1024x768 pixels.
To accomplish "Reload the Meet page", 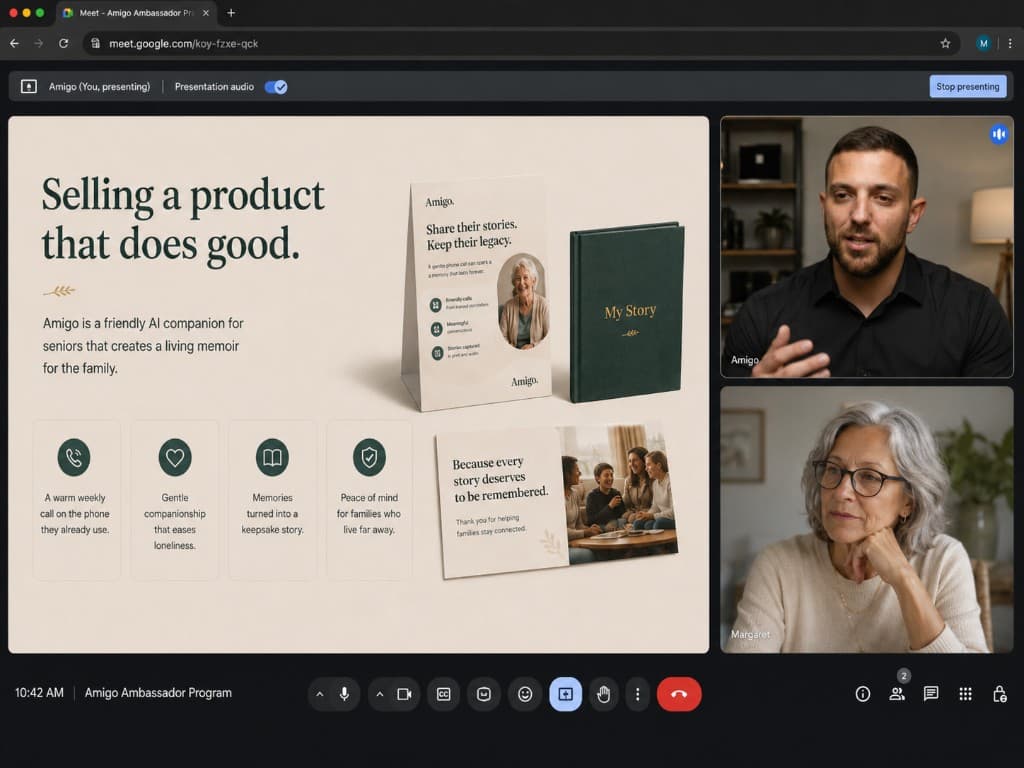I will (63, 43).
